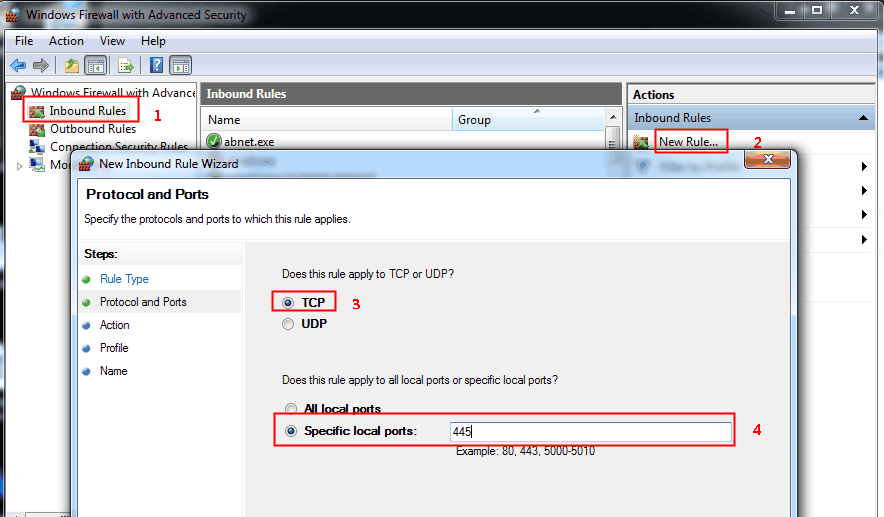This screenshot has width=884, height=517.
Task: Click New Rule... in Actions pane
Action: tap(688, 142)
